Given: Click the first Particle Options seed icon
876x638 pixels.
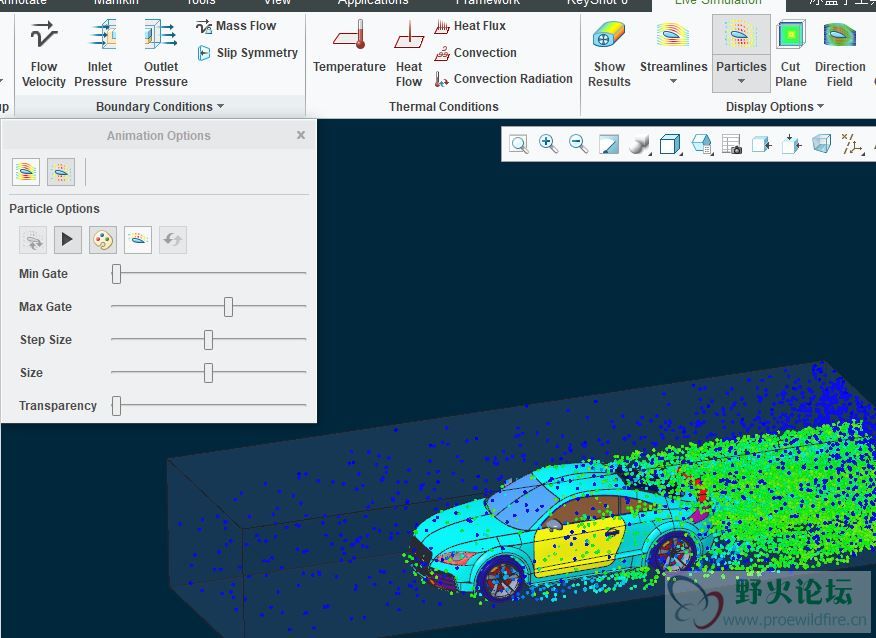Looking at the screenshot, I should (33, 240).
